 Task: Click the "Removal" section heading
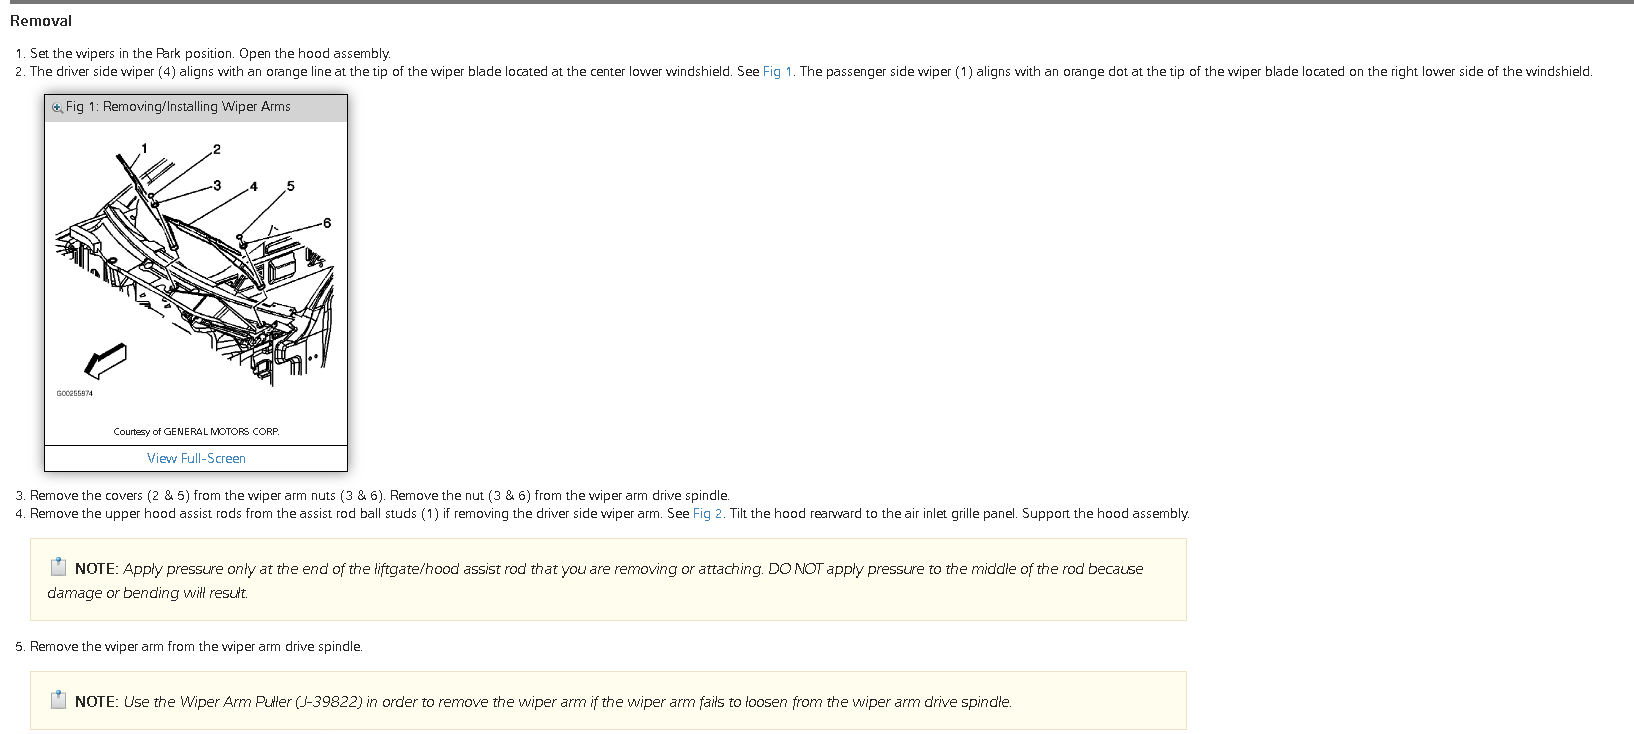(x=41, y=21)
